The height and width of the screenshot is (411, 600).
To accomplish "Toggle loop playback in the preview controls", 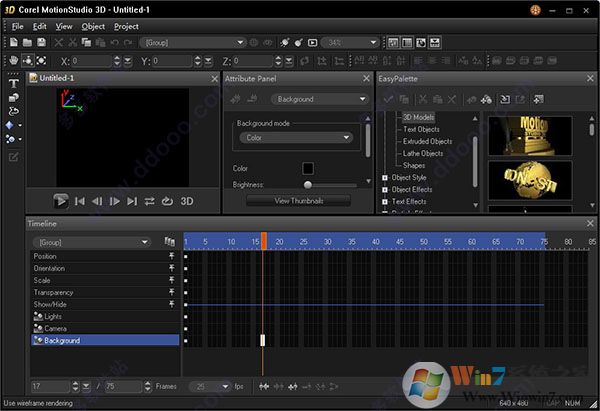I will click(167, 201).
